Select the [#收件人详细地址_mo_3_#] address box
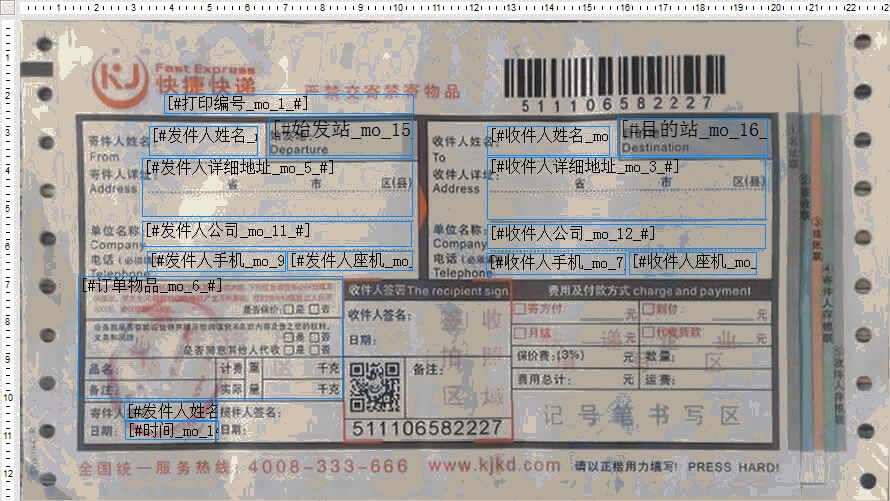Image resolution: width=890 pixels, height=501 pixels. click(x=626, y=189)
